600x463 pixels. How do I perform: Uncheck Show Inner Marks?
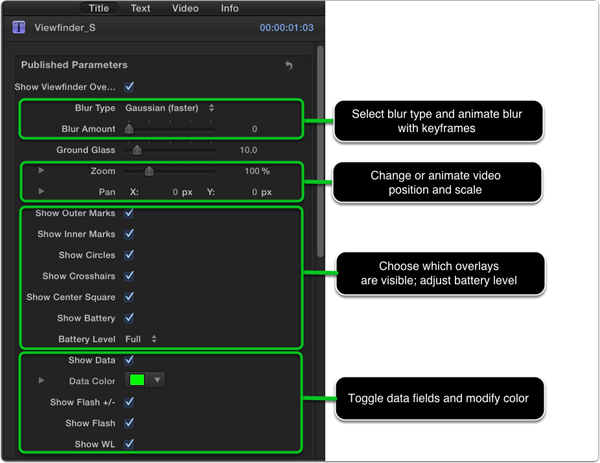(x=129, y=233)
